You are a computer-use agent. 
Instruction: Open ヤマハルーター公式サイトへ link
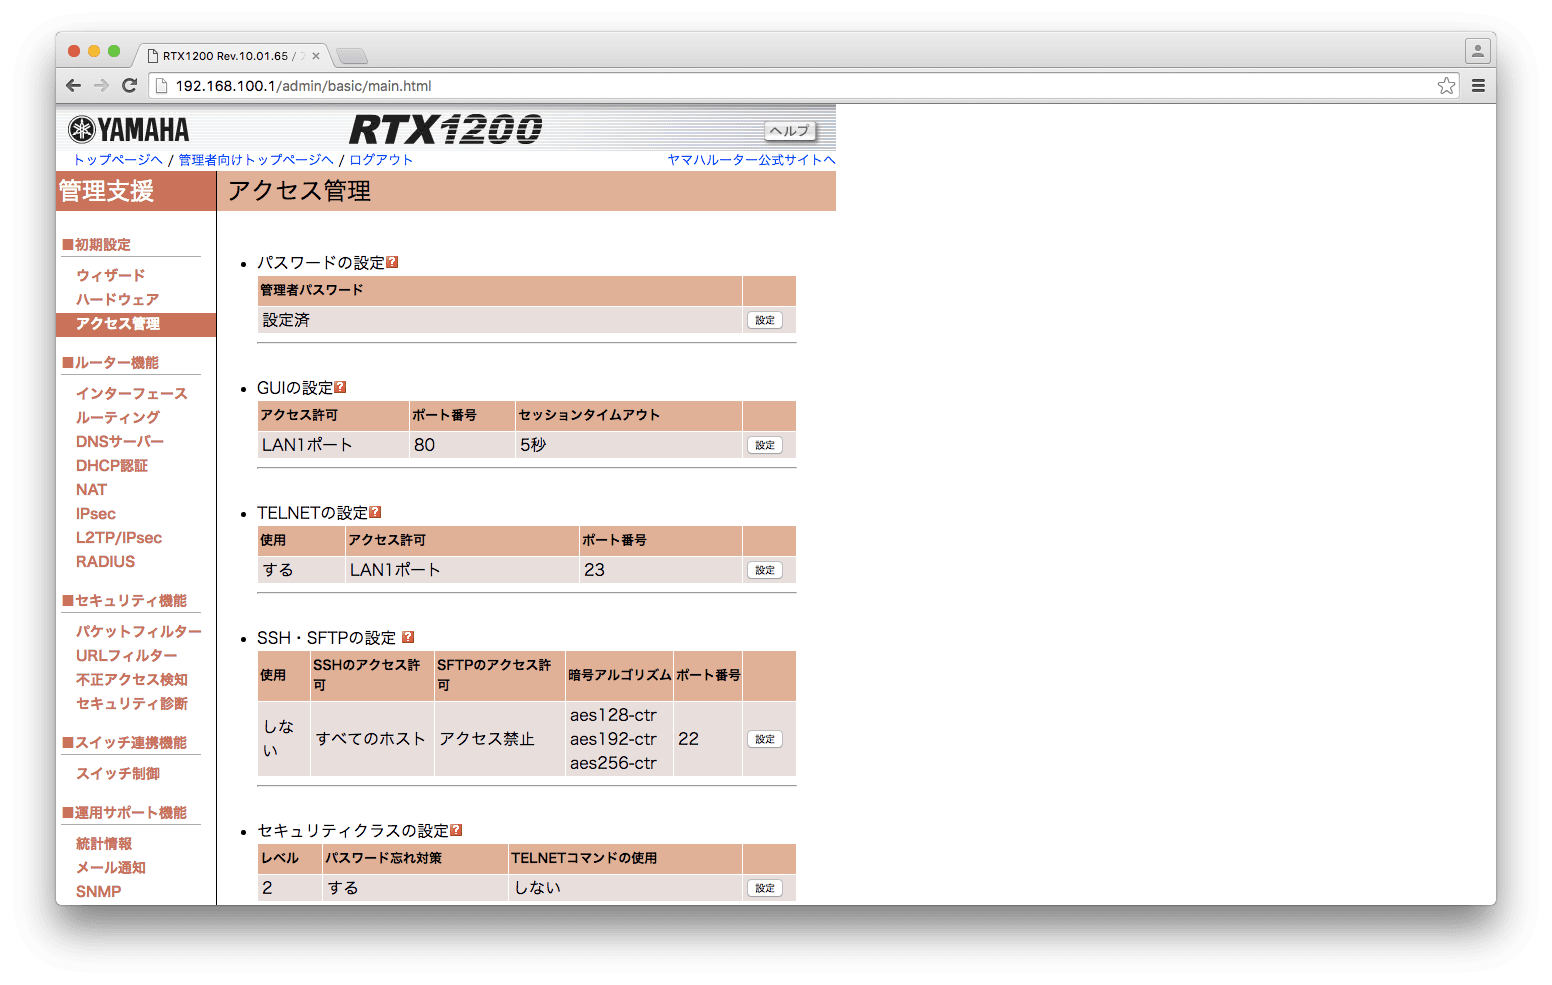[x=751, y=160]
